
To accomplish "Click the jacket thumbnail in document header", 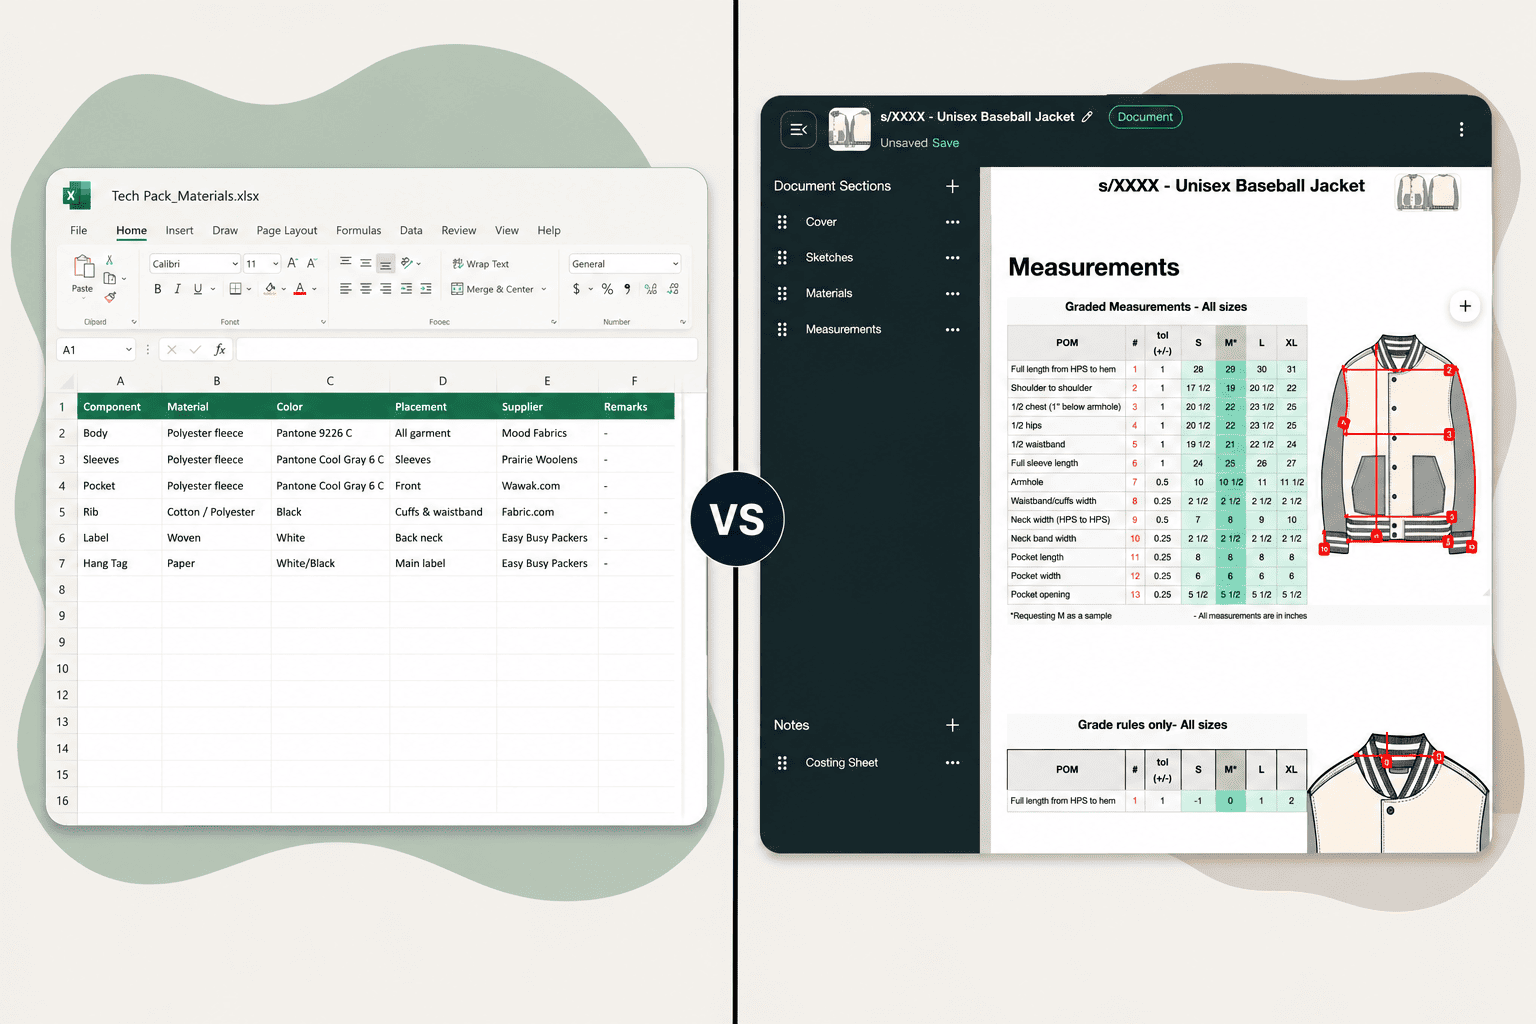I will click(1428, 191).
